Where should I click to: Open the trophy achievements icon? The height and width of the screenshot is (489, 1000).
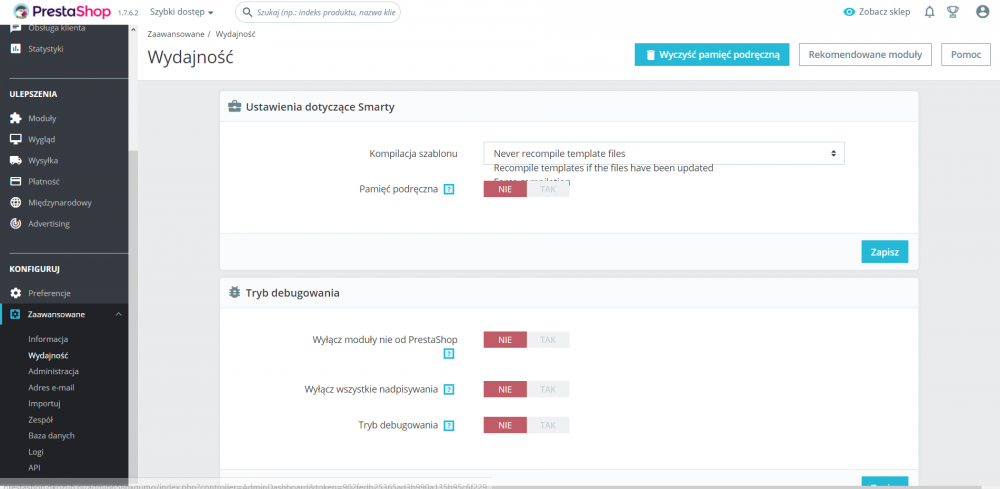coord(953,12)
